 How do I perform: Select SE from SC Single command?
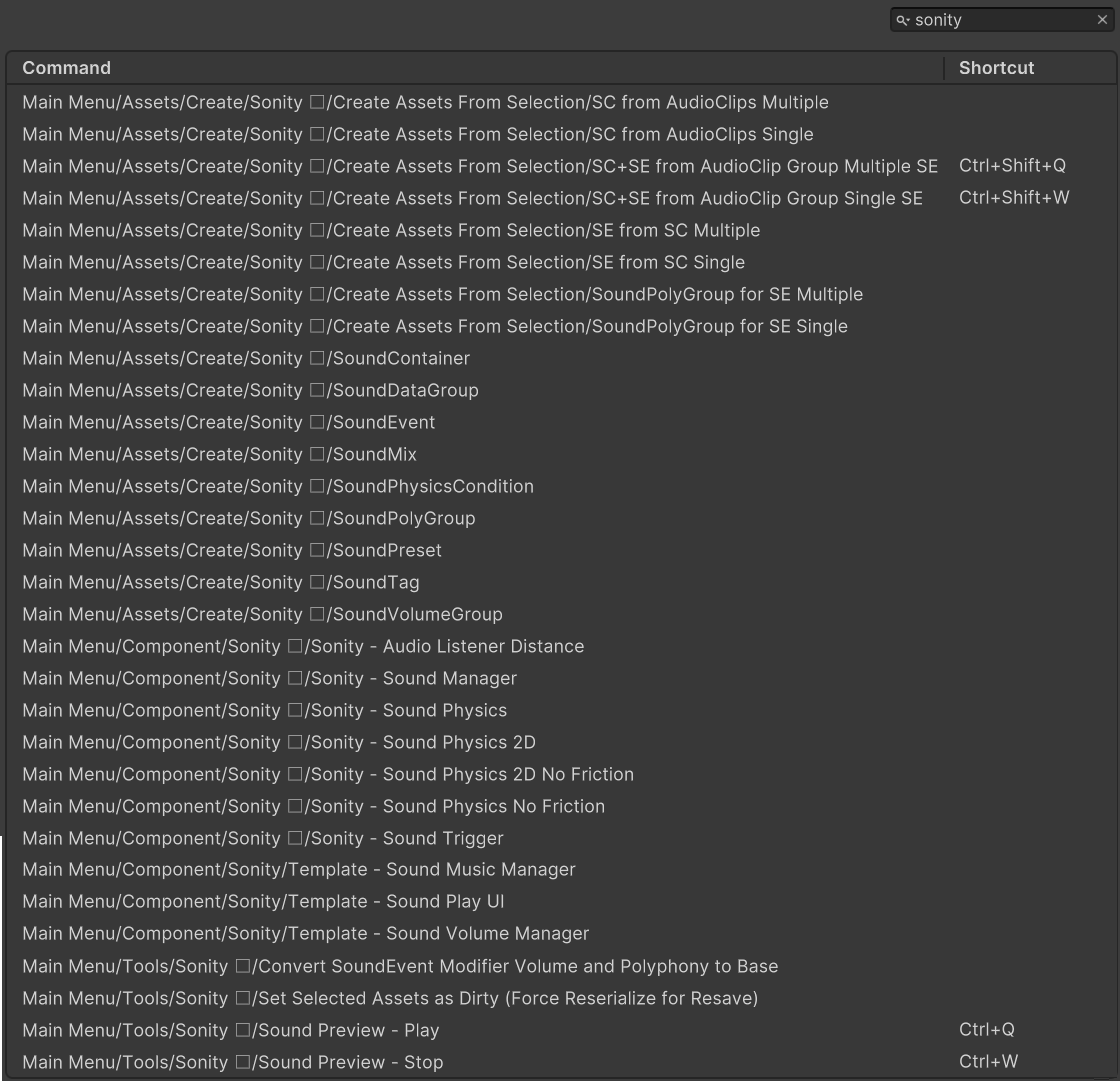[560, 262]
